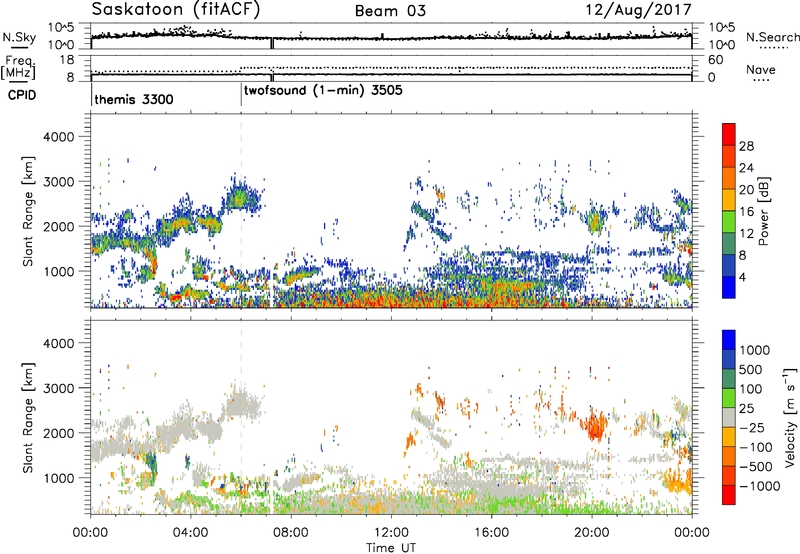Click the '1000' velocity colorbar tick value
The image size is (800, 554).
(x=754, y=350)
